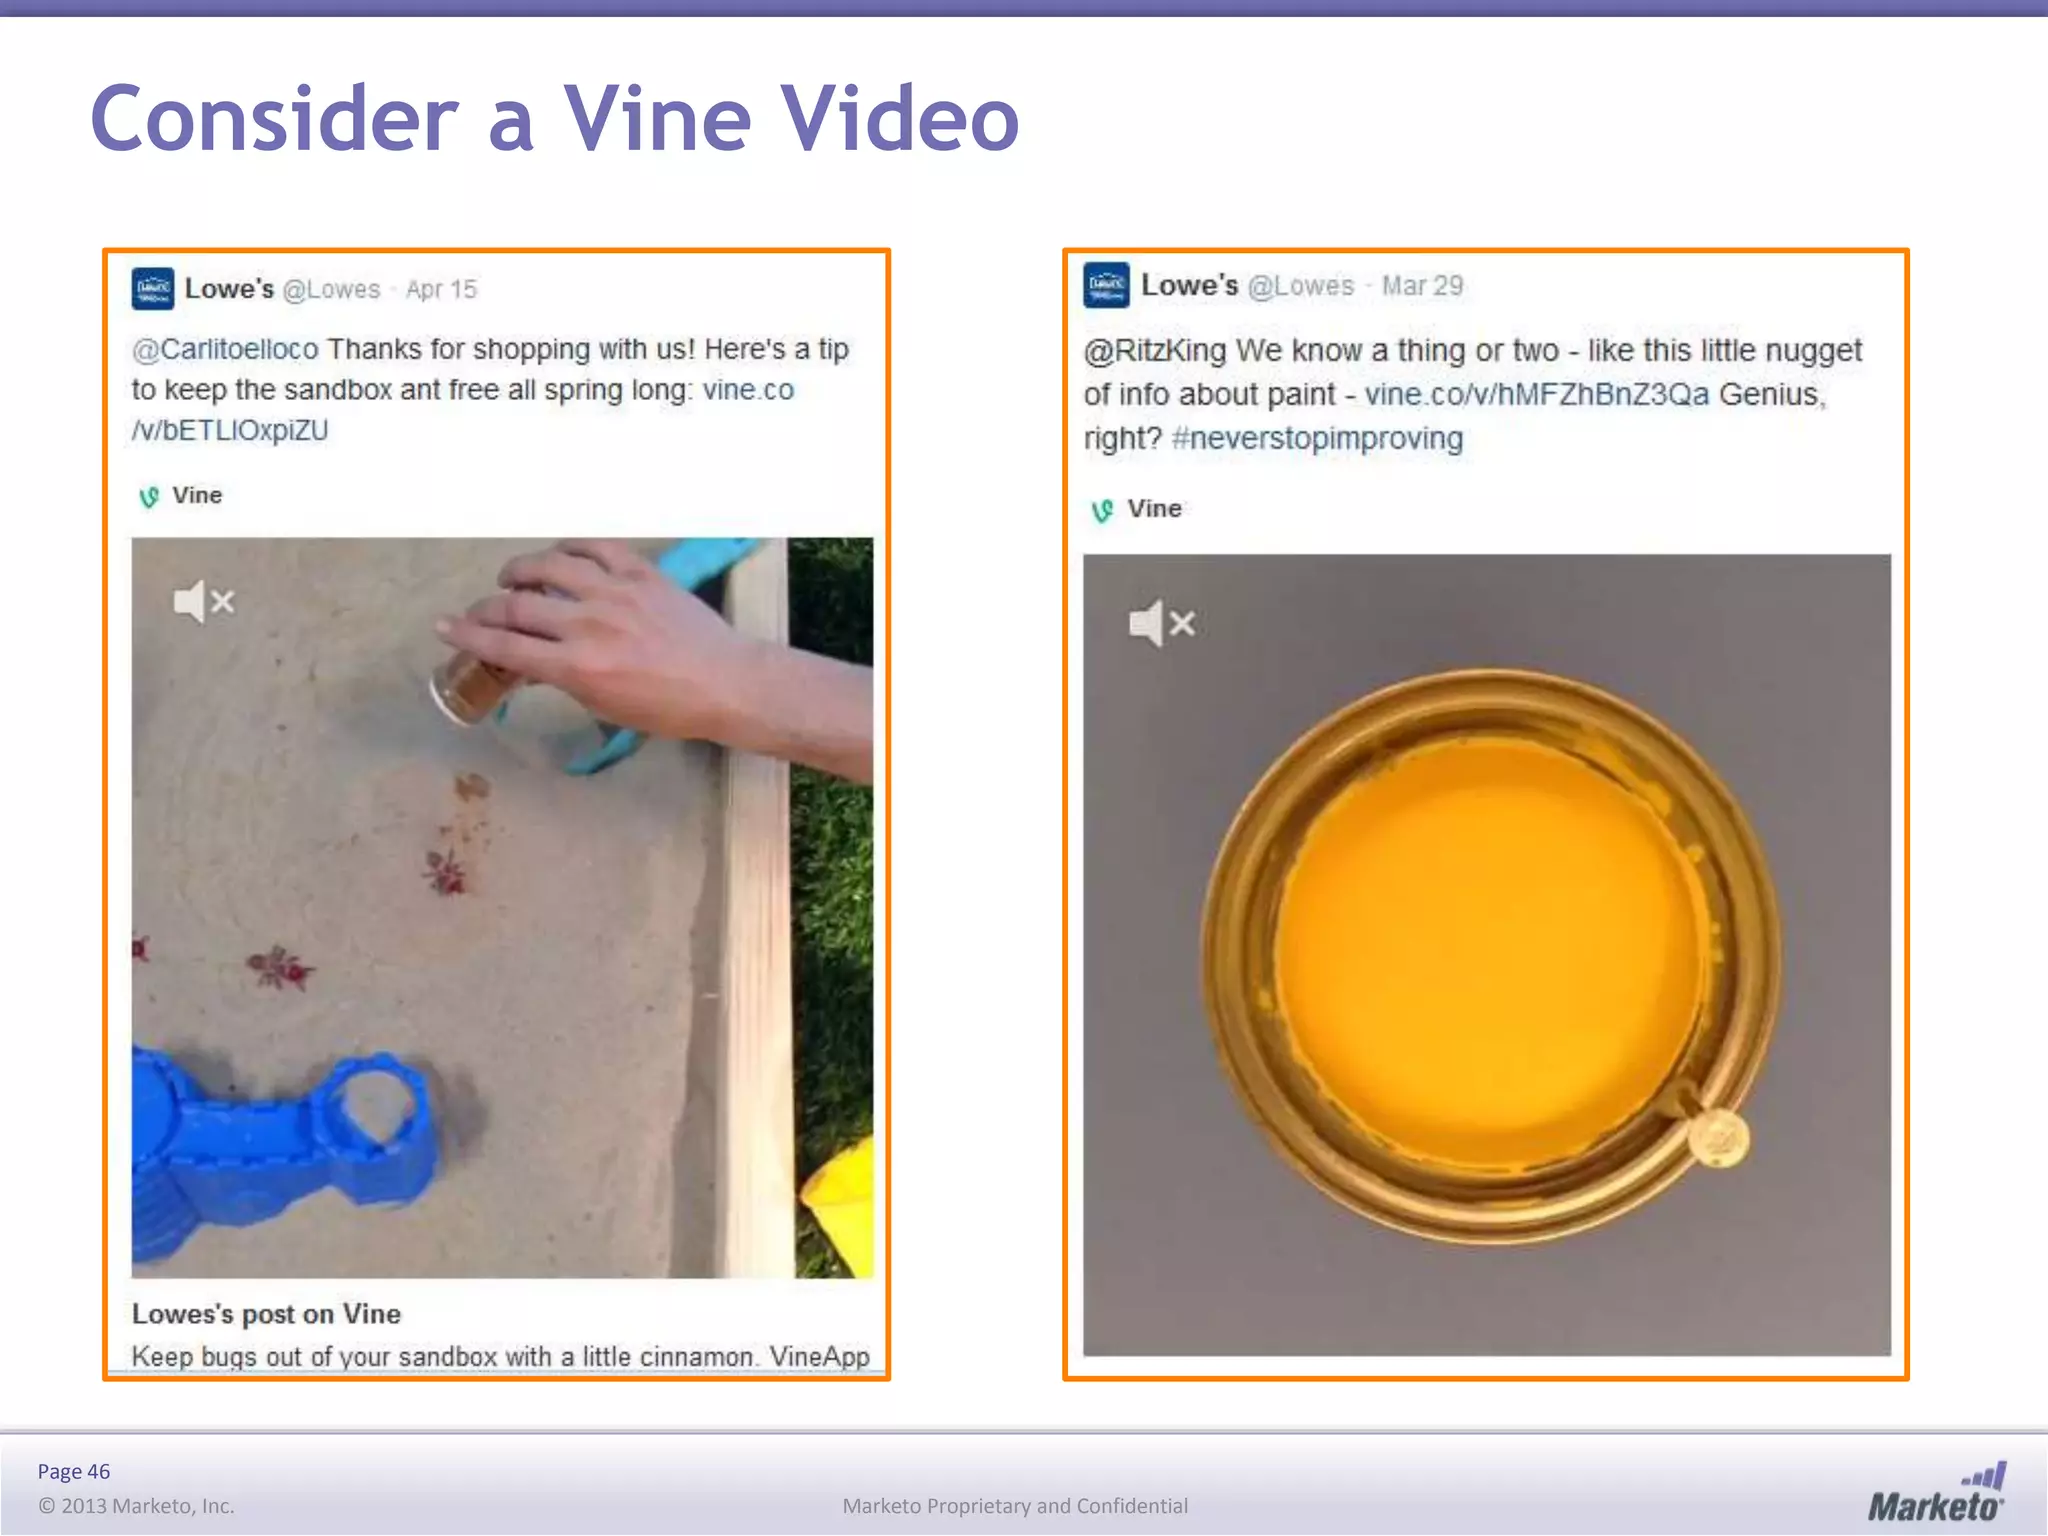Unmute the paint can Vine video
Image resolution: width=2048 pixels, height=1536 pixels.
click(1162, 624)
